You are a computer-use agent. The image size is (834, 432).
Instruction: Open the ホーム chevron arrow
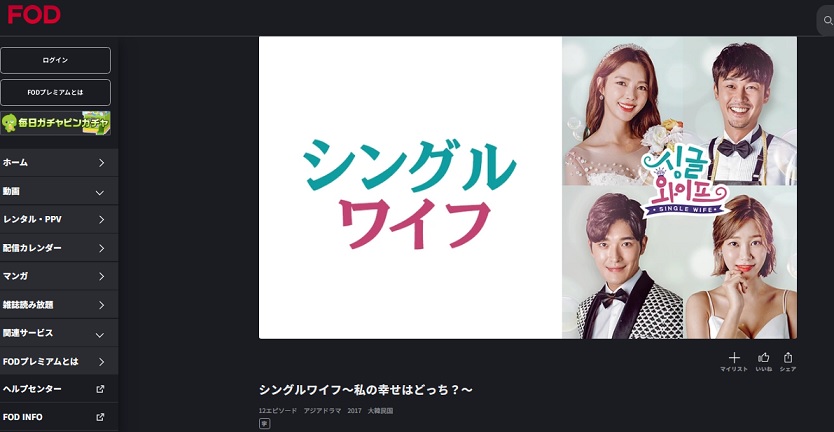tap(102, 163)
